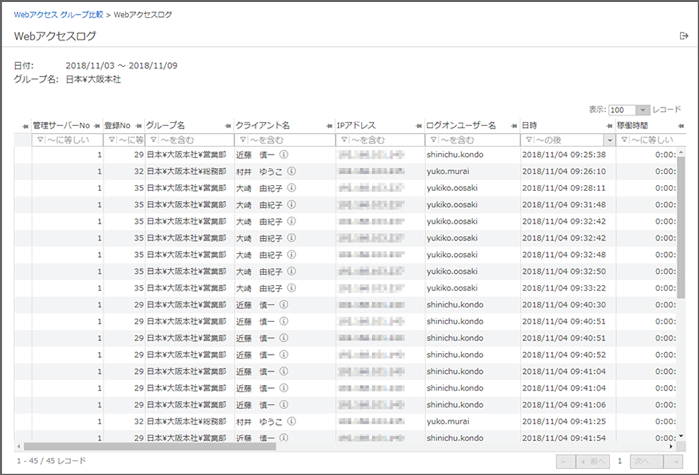This screenshot has height=475, width=699.
Task: Click pin icon in 稼働時間 column header
Action: (x=681, y=126)
